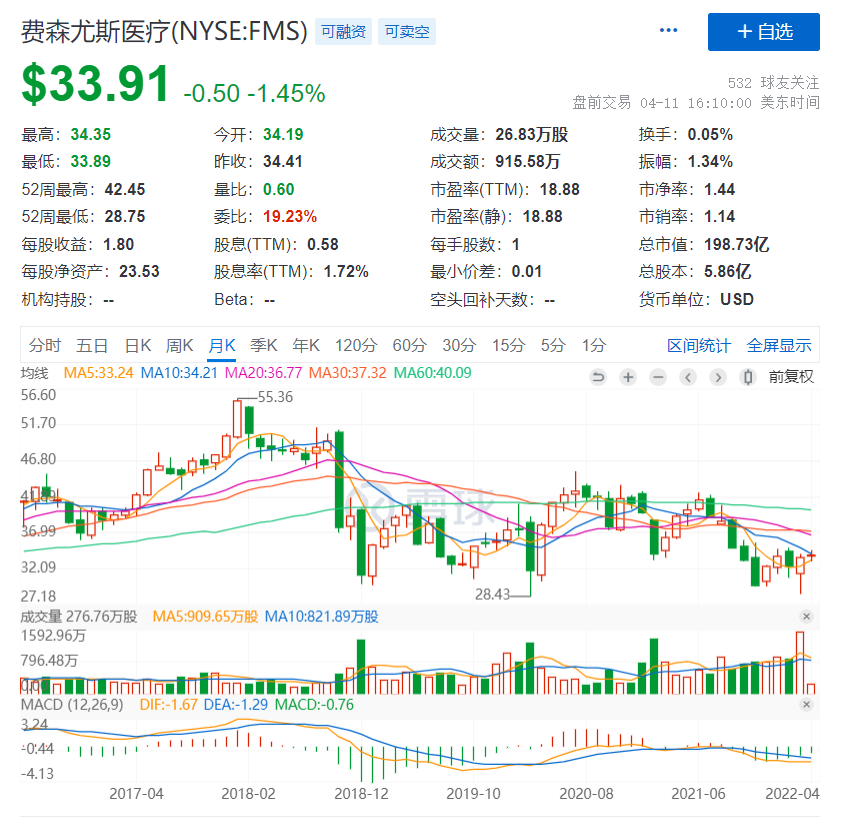This screenshot has height=817, width=852.
Task: Zoom out chart with minus icon
Action: point(658,376)
